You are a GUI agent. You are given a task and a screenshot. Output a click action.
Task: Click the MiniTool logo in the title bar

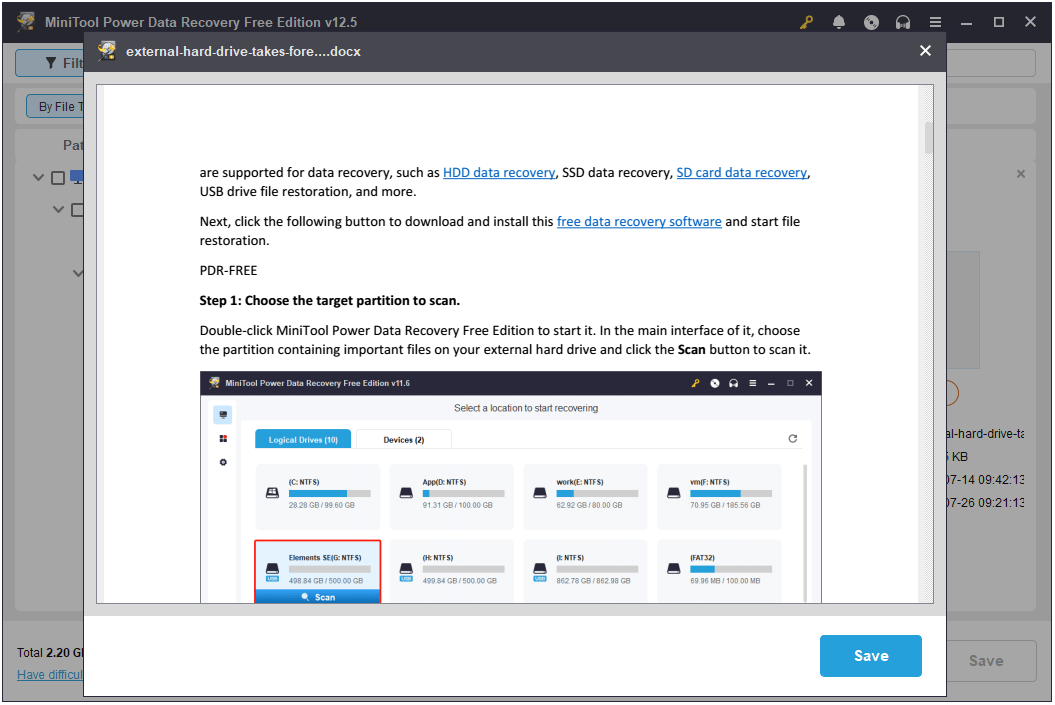tap(25, 21)
